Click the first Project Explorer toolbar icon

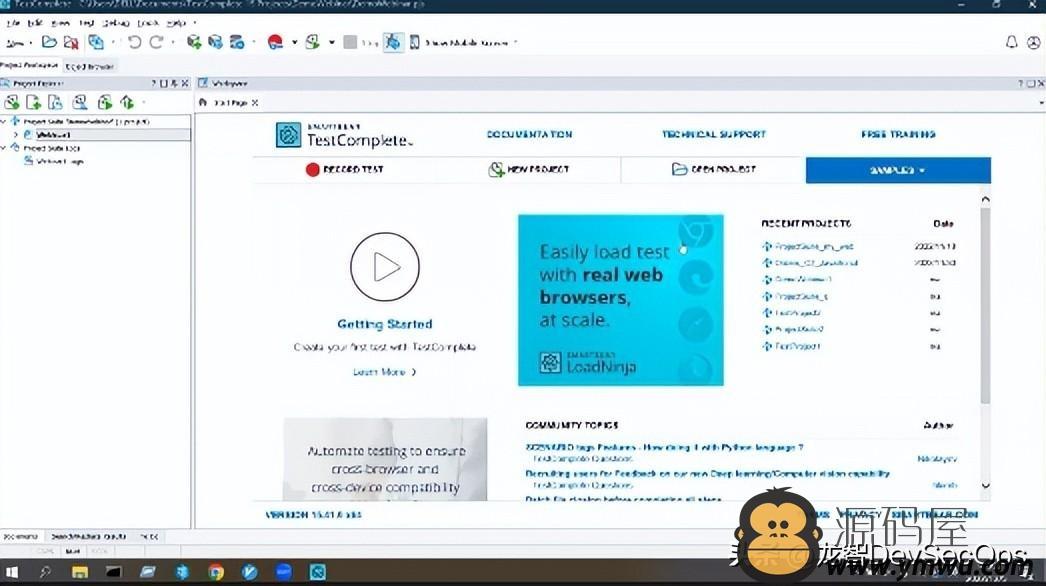coord(12,102)
